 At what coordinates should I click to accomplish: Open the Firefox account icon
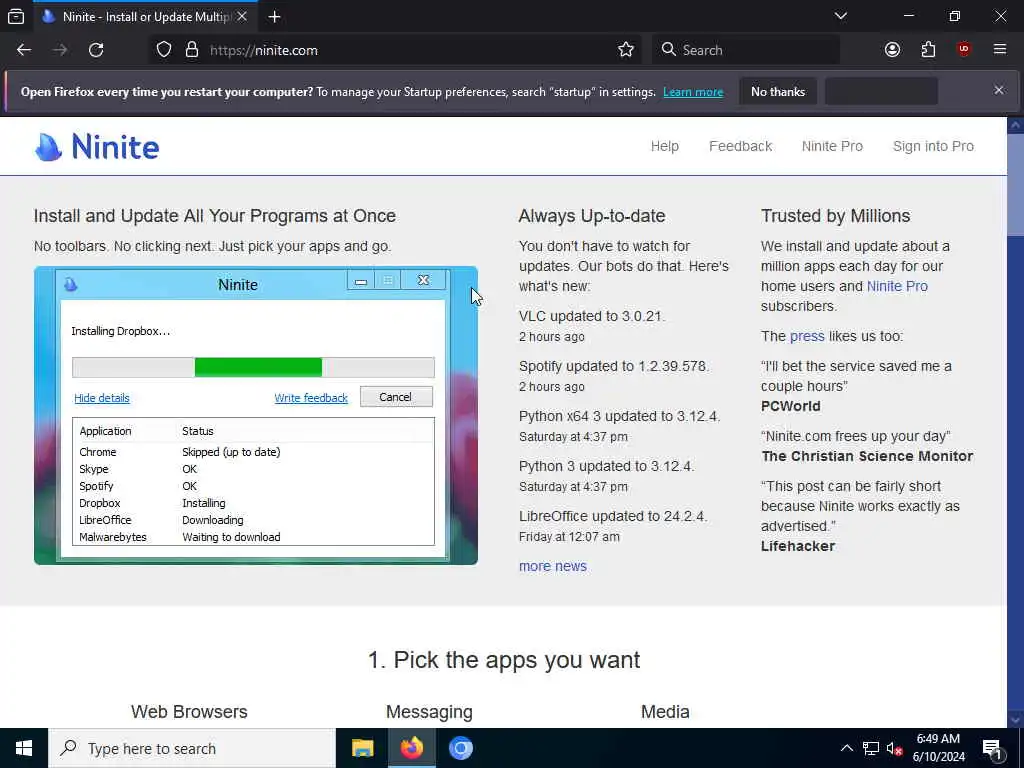click(892, 50)
